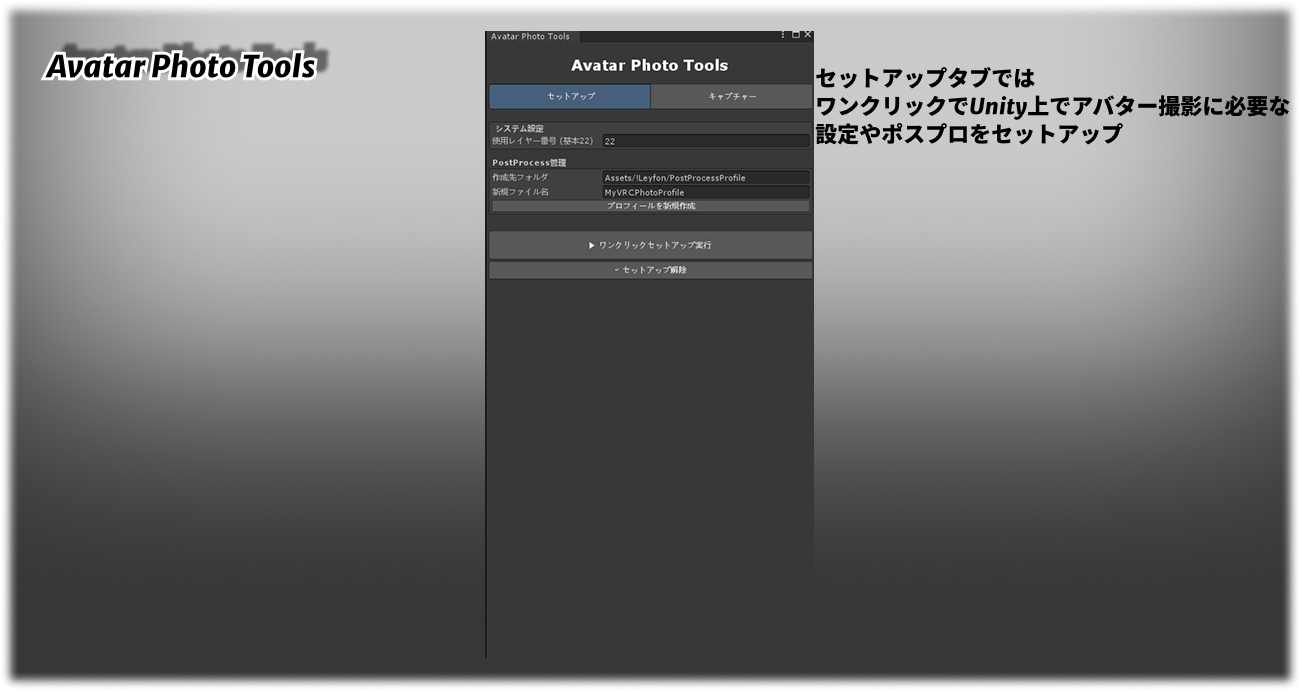The width and height of the screenshot is (1301, 691).
Task: Click the 新規ファイル名 label
Action: click(520, 191)
